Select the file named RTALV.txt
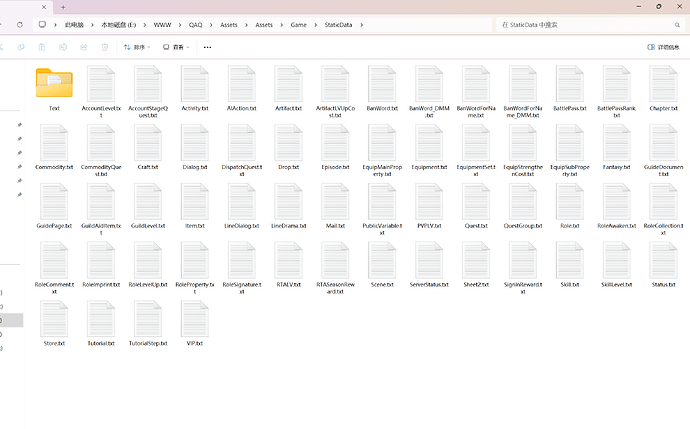 (x=288, y=265)
